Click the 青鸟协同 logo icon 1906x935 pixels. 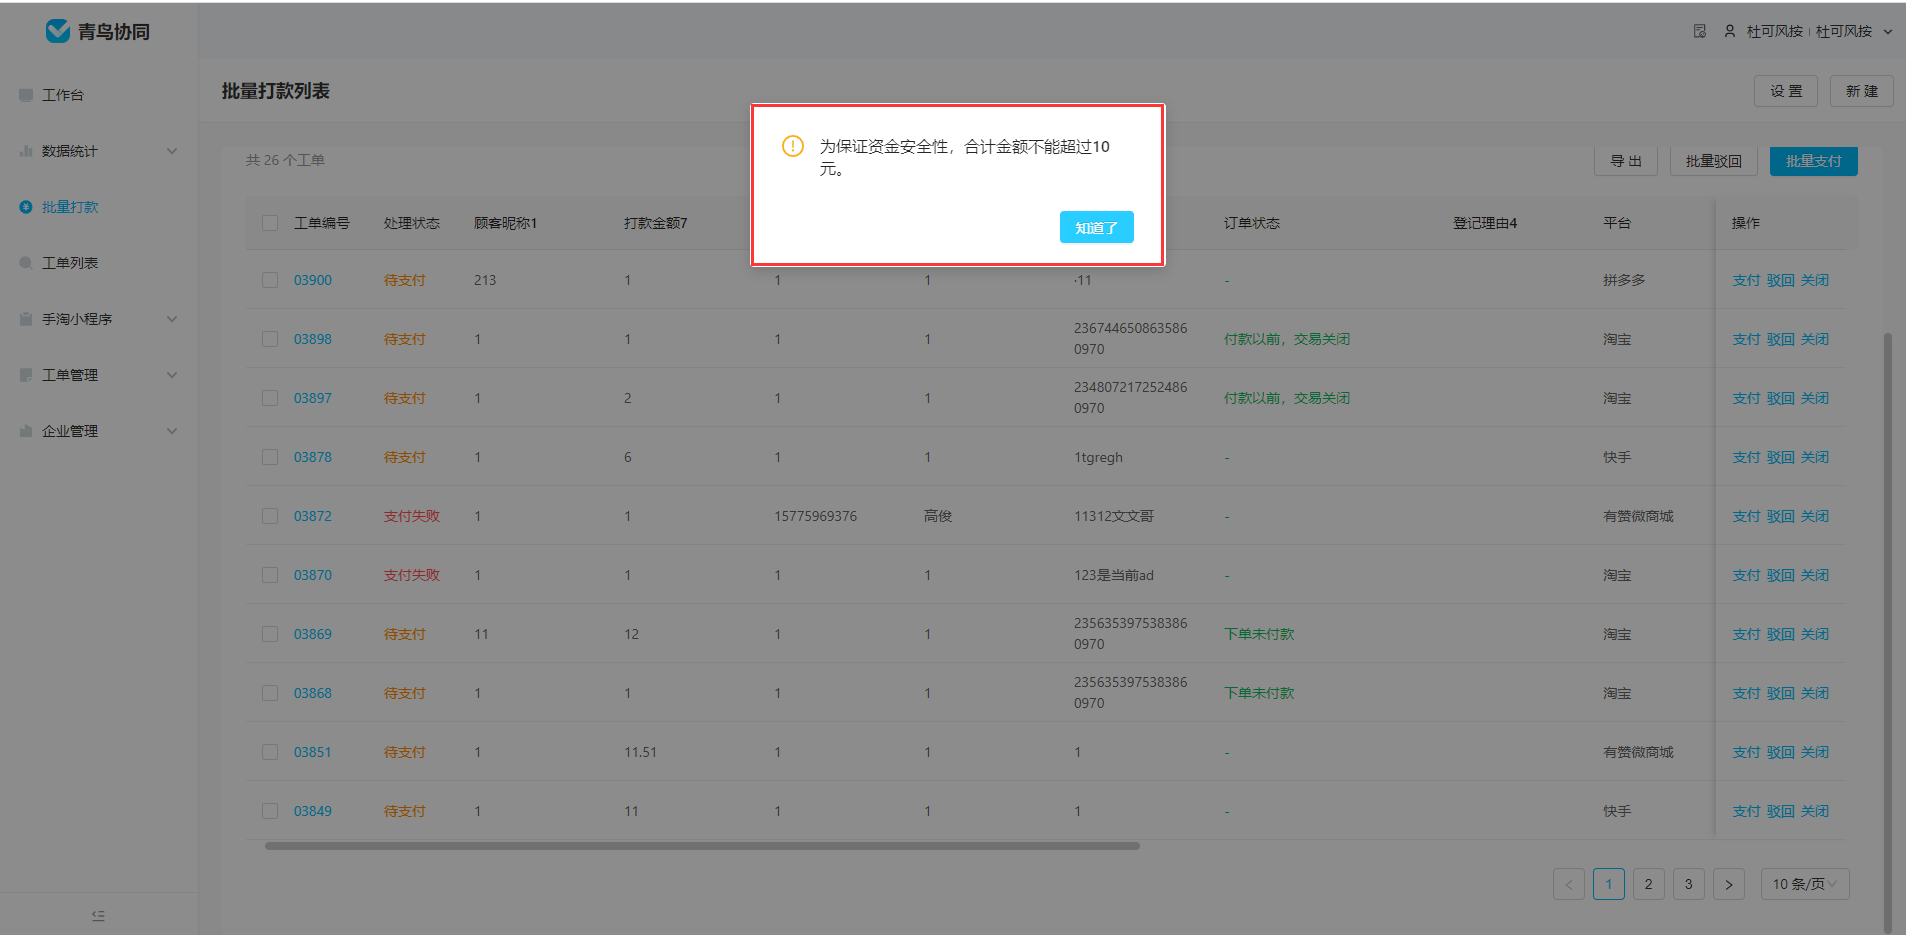(x=58, y=31)
